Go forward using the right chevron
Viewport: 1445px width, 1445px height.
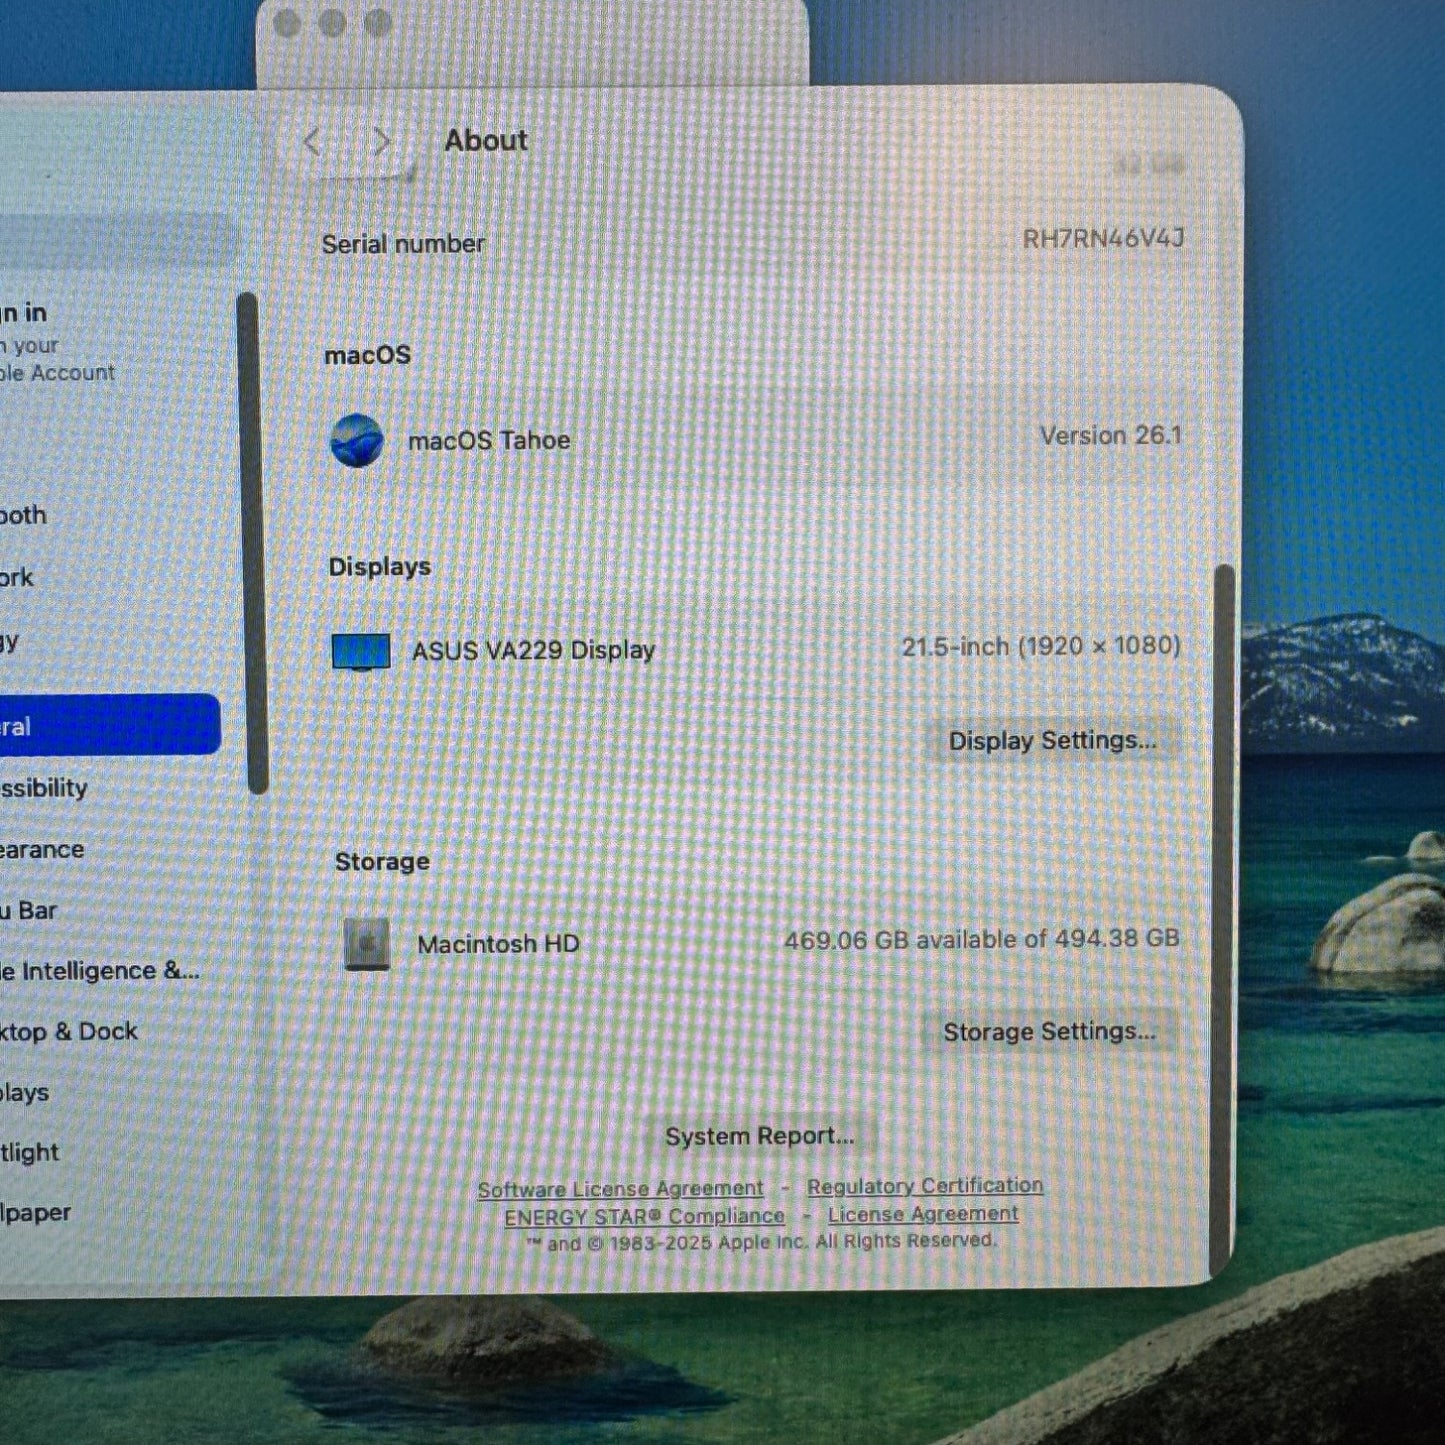click(381, 142)
